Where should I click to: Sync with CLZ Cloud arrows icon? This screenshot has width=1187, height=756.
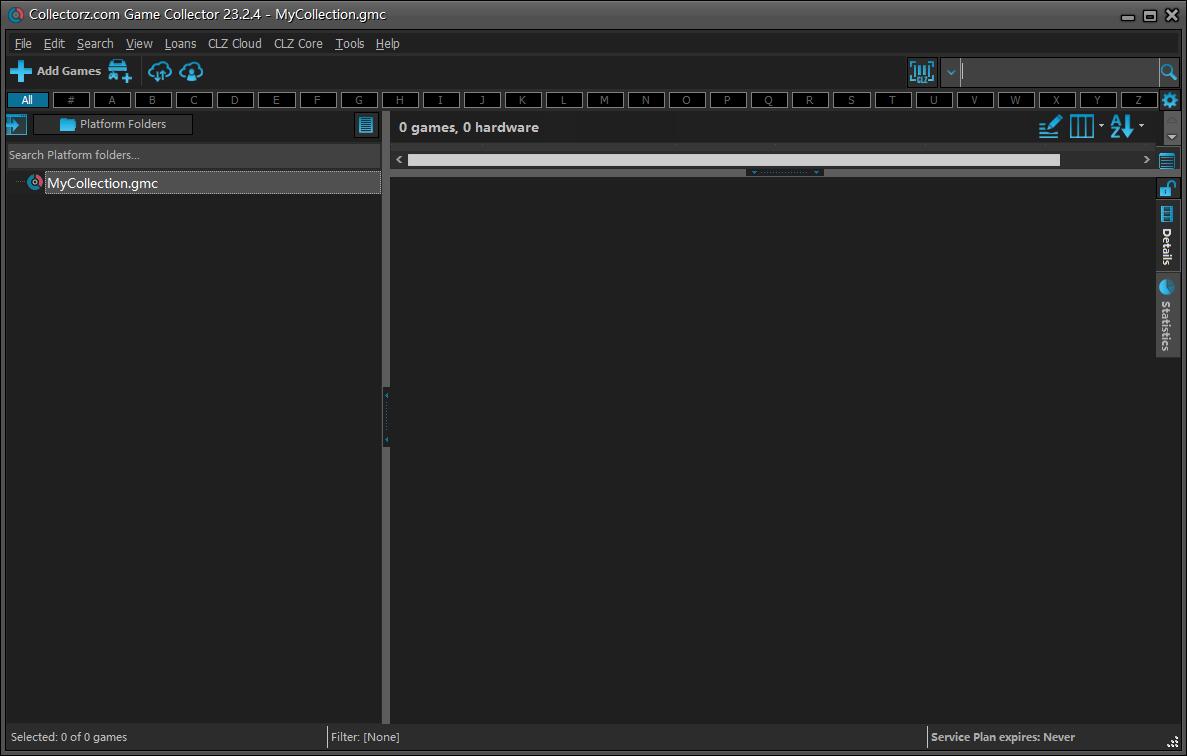[160, 71]
